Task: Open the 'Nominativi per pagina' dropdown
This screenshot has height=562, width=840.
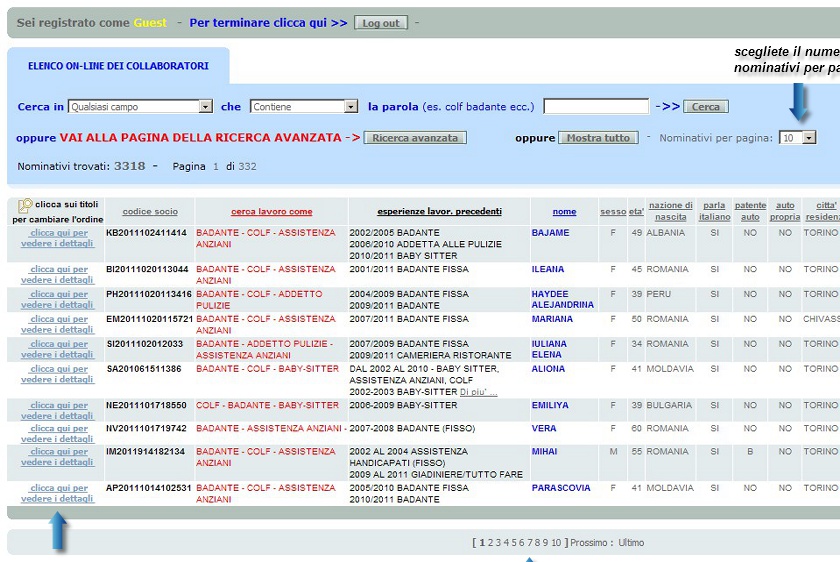Action: (797, 138)
